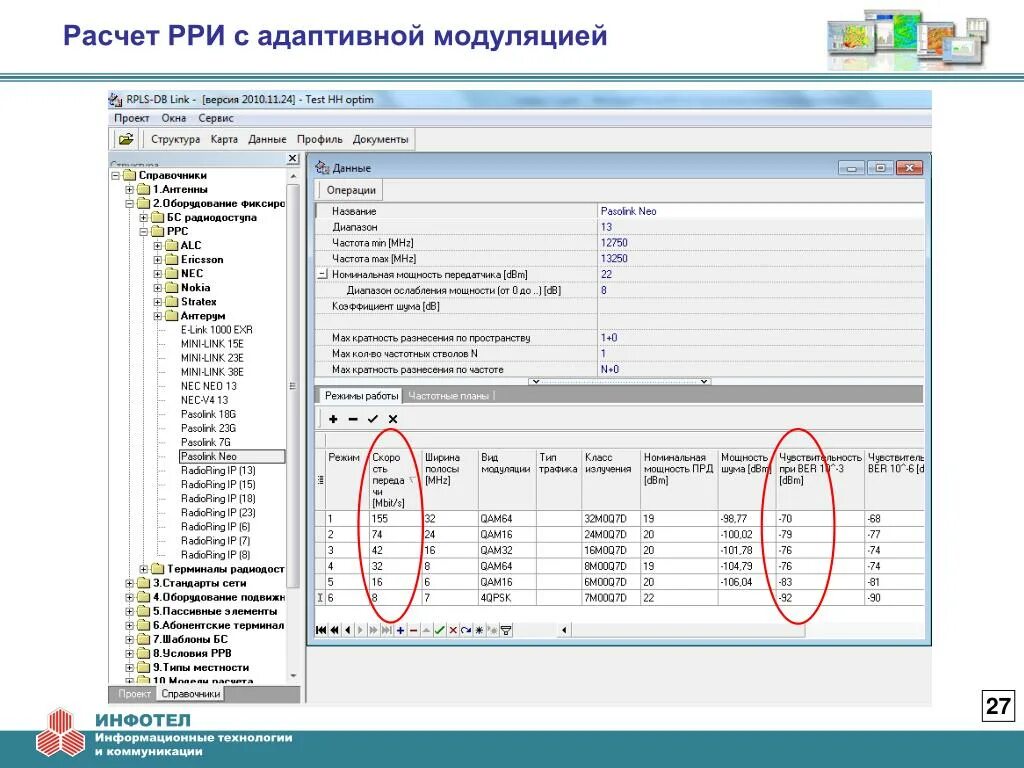
Task: Expand the NEC folder
Action: click(157, 274)
